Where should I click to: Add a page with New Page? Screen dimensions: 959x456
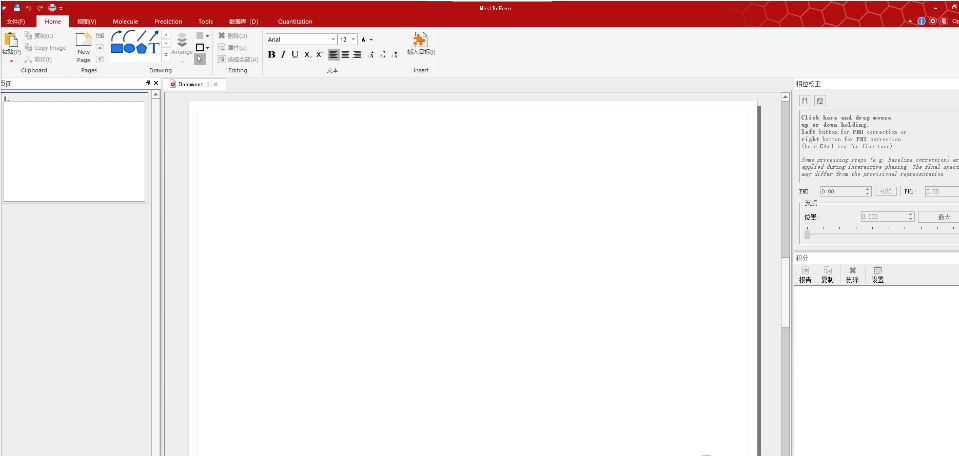[84, 48]
